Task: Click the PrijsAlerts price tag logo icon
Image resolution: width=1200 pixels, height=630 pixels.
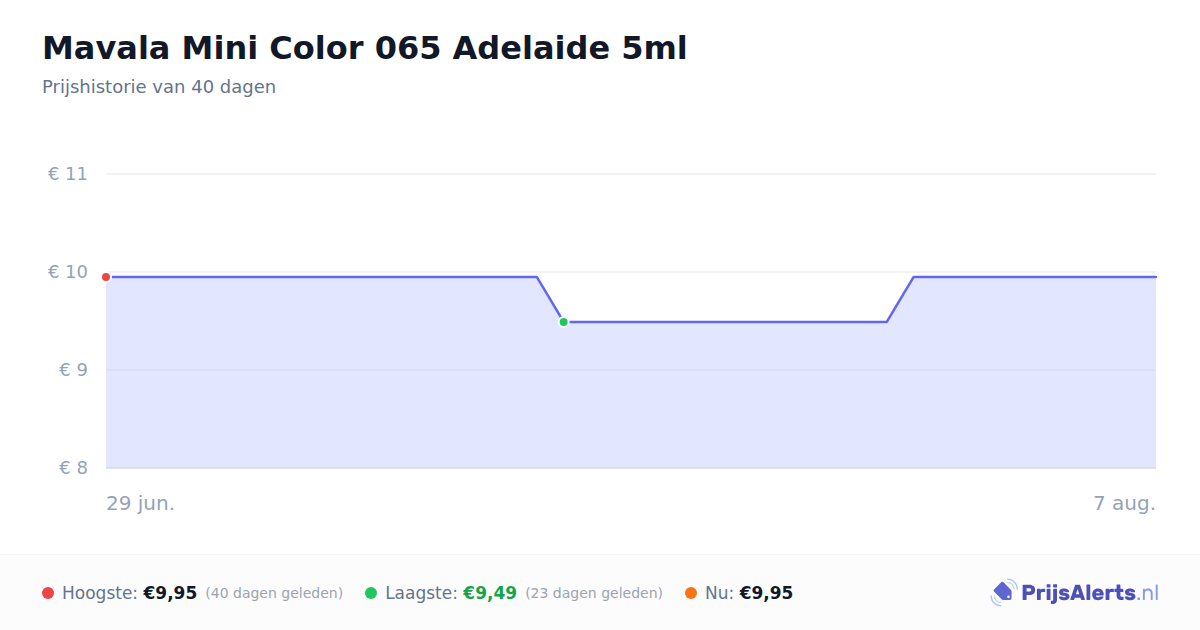Action: [1003, 593]
